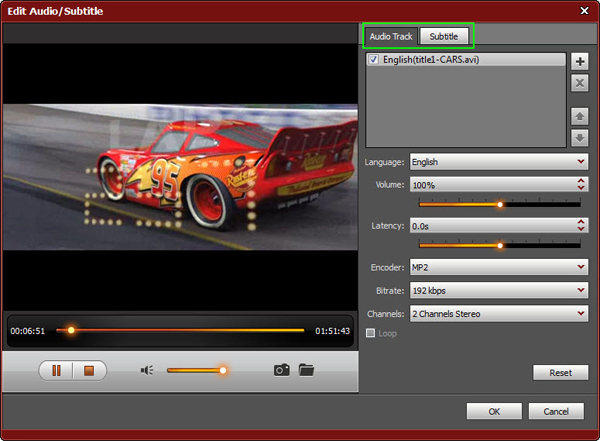The width and height of the screenshot is (600, 441).
Task: Switch to the Audio Track tab
Action: 391,37
